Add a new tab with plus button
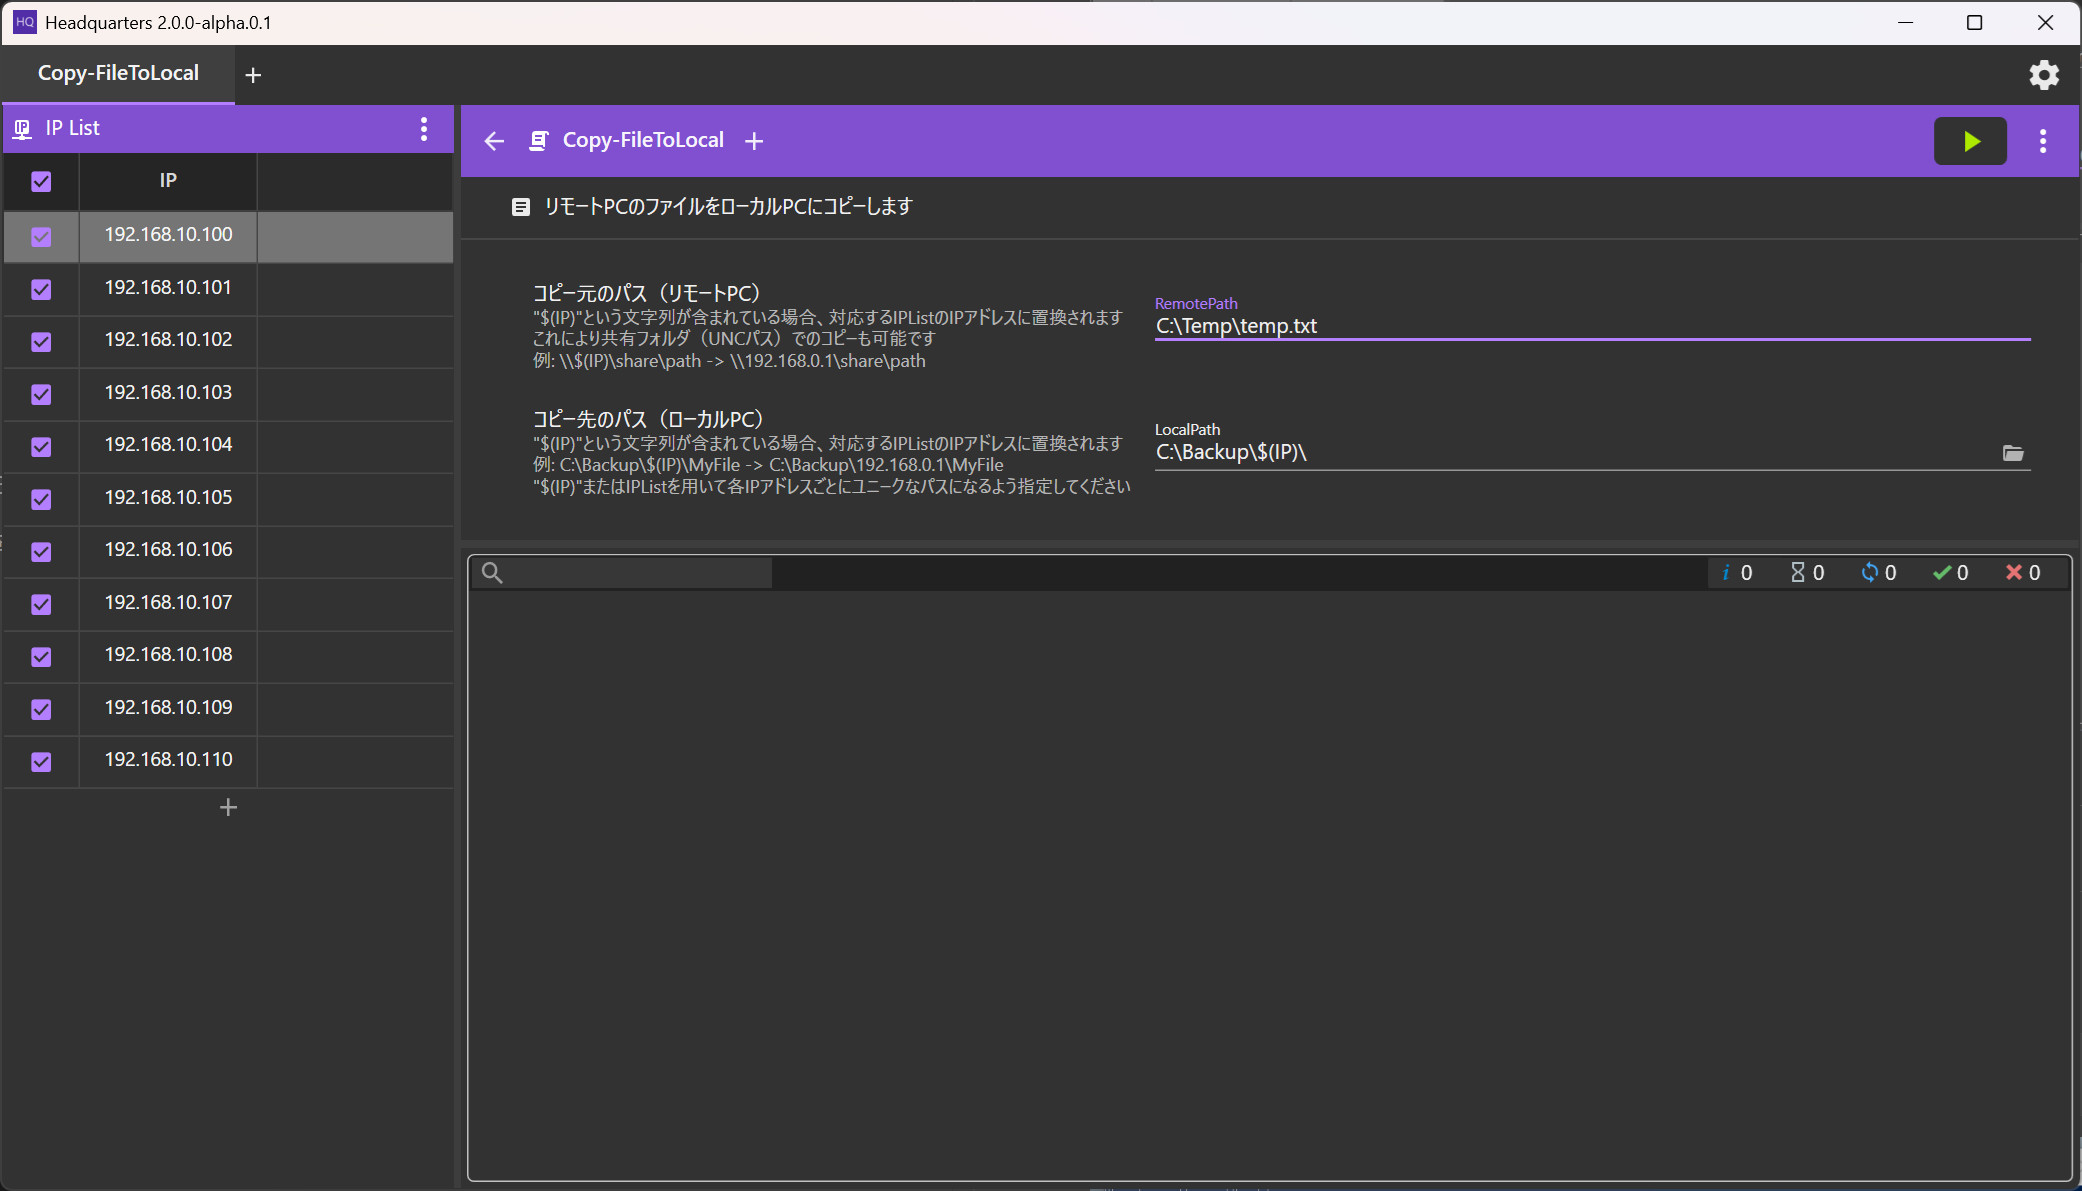Screen dimensions: 2082x1191 pyautogui.click(x=253, y=75)
